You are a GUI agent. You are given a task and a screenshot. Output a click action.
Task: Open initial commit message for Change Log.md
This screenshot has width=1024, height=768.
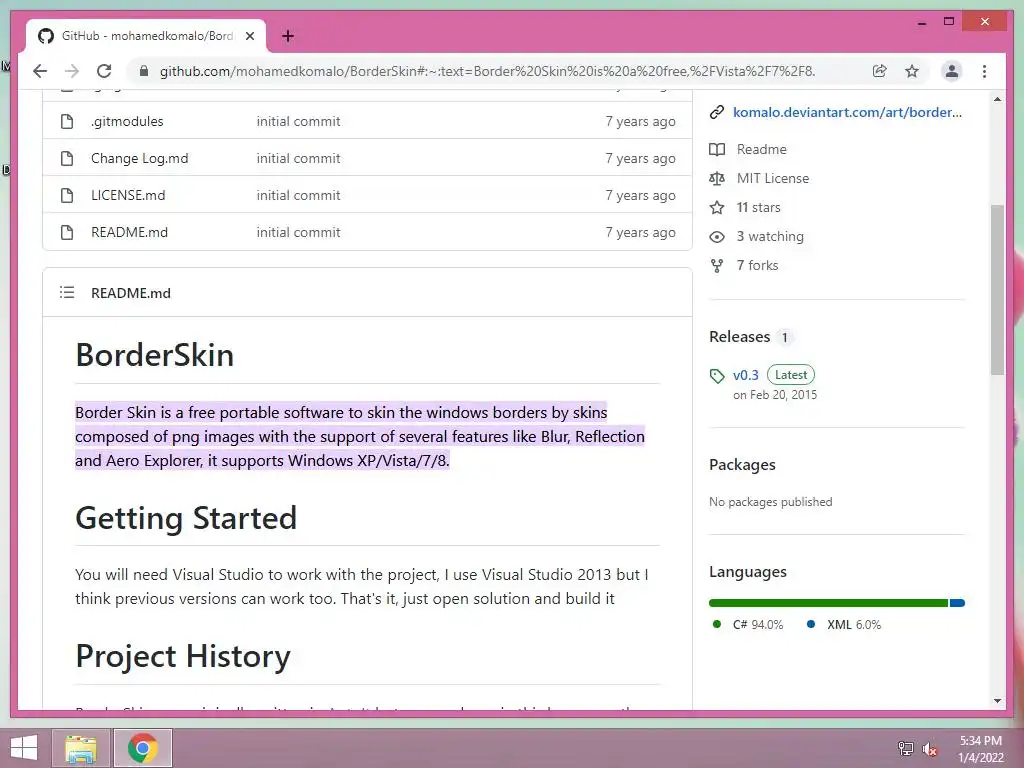[x=298, y=158]
